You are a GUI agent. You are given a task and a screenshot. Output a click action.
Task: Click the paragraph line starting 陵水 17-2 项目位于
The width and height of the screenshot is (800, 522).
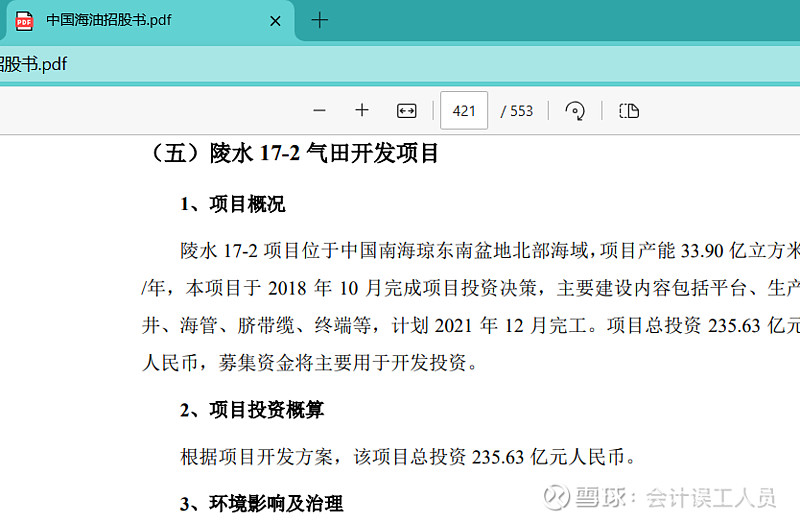(x=490, y=251)
